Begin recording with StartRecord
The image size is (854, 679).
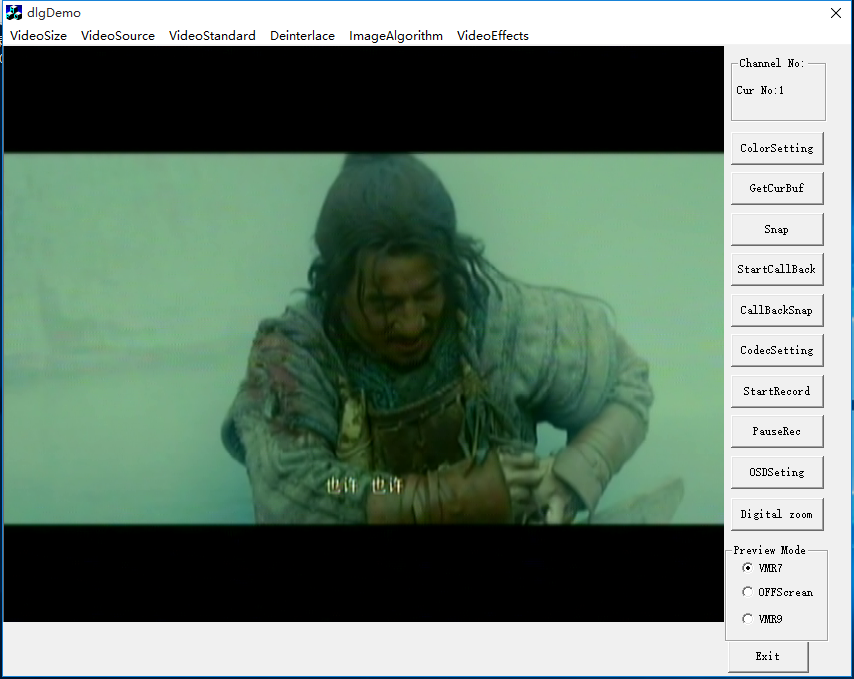777,392
